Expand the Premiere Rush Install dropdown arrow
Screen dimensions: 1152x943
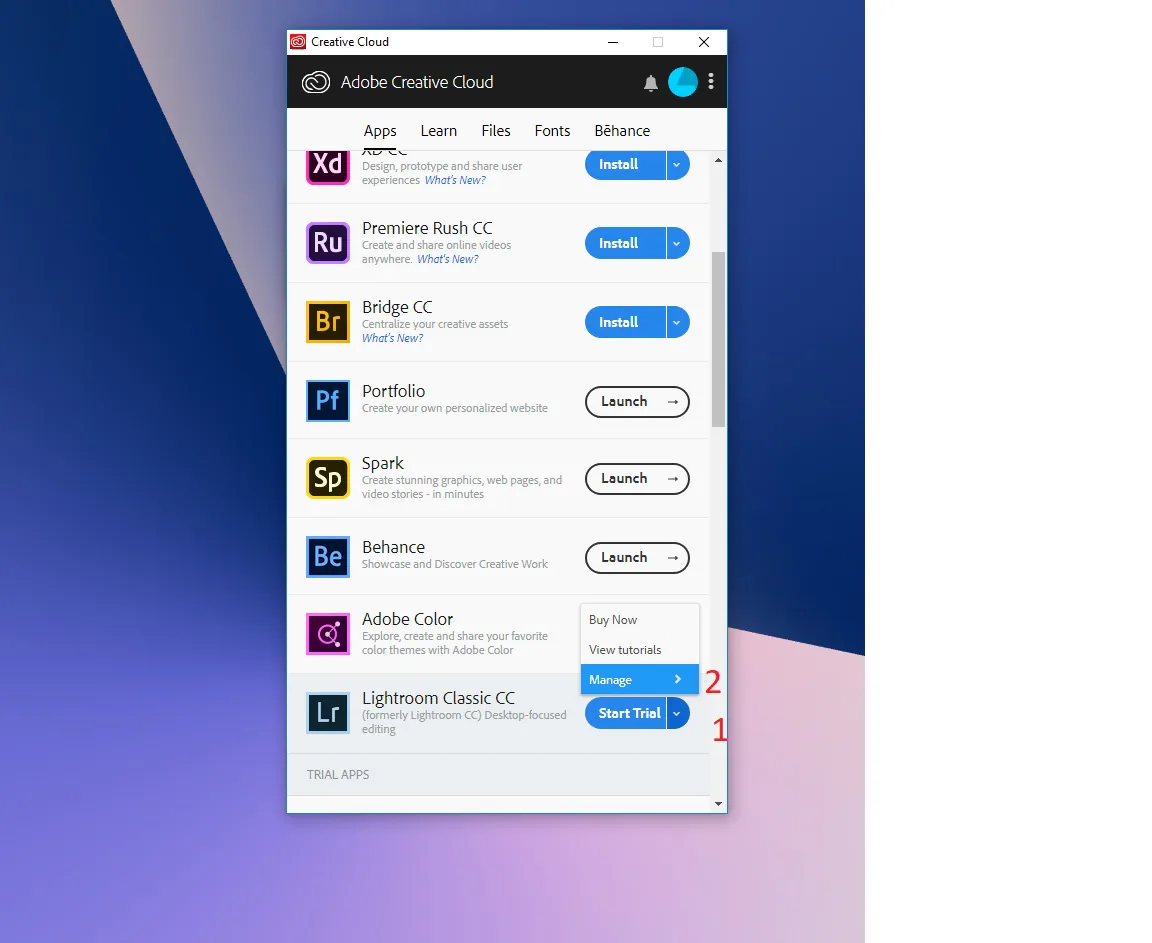tap(677, 243)
